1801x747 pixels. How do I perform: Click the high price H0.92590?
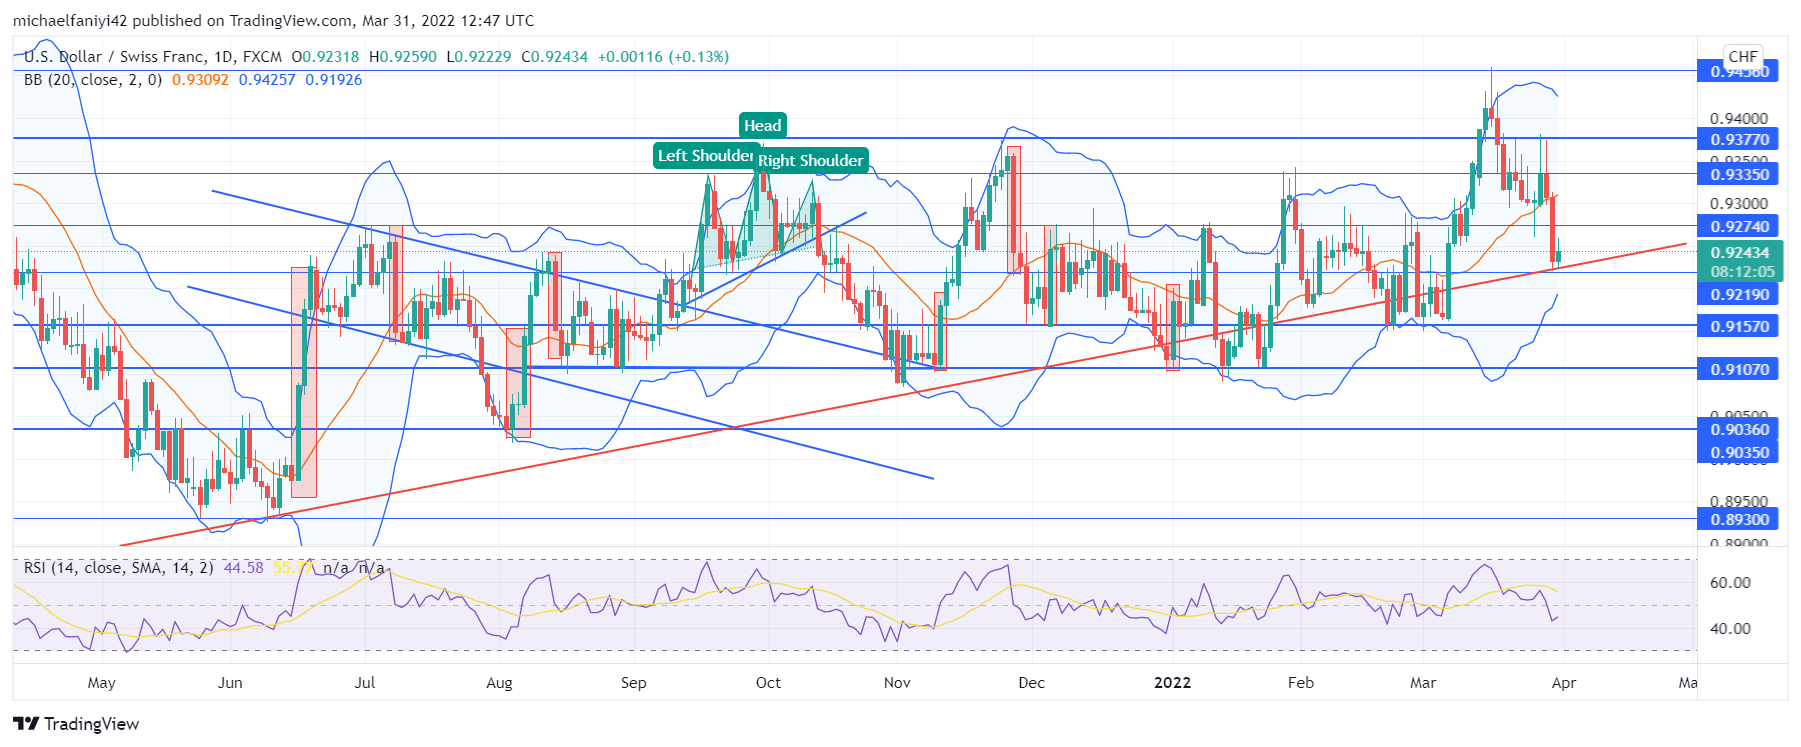click(403, 57)
